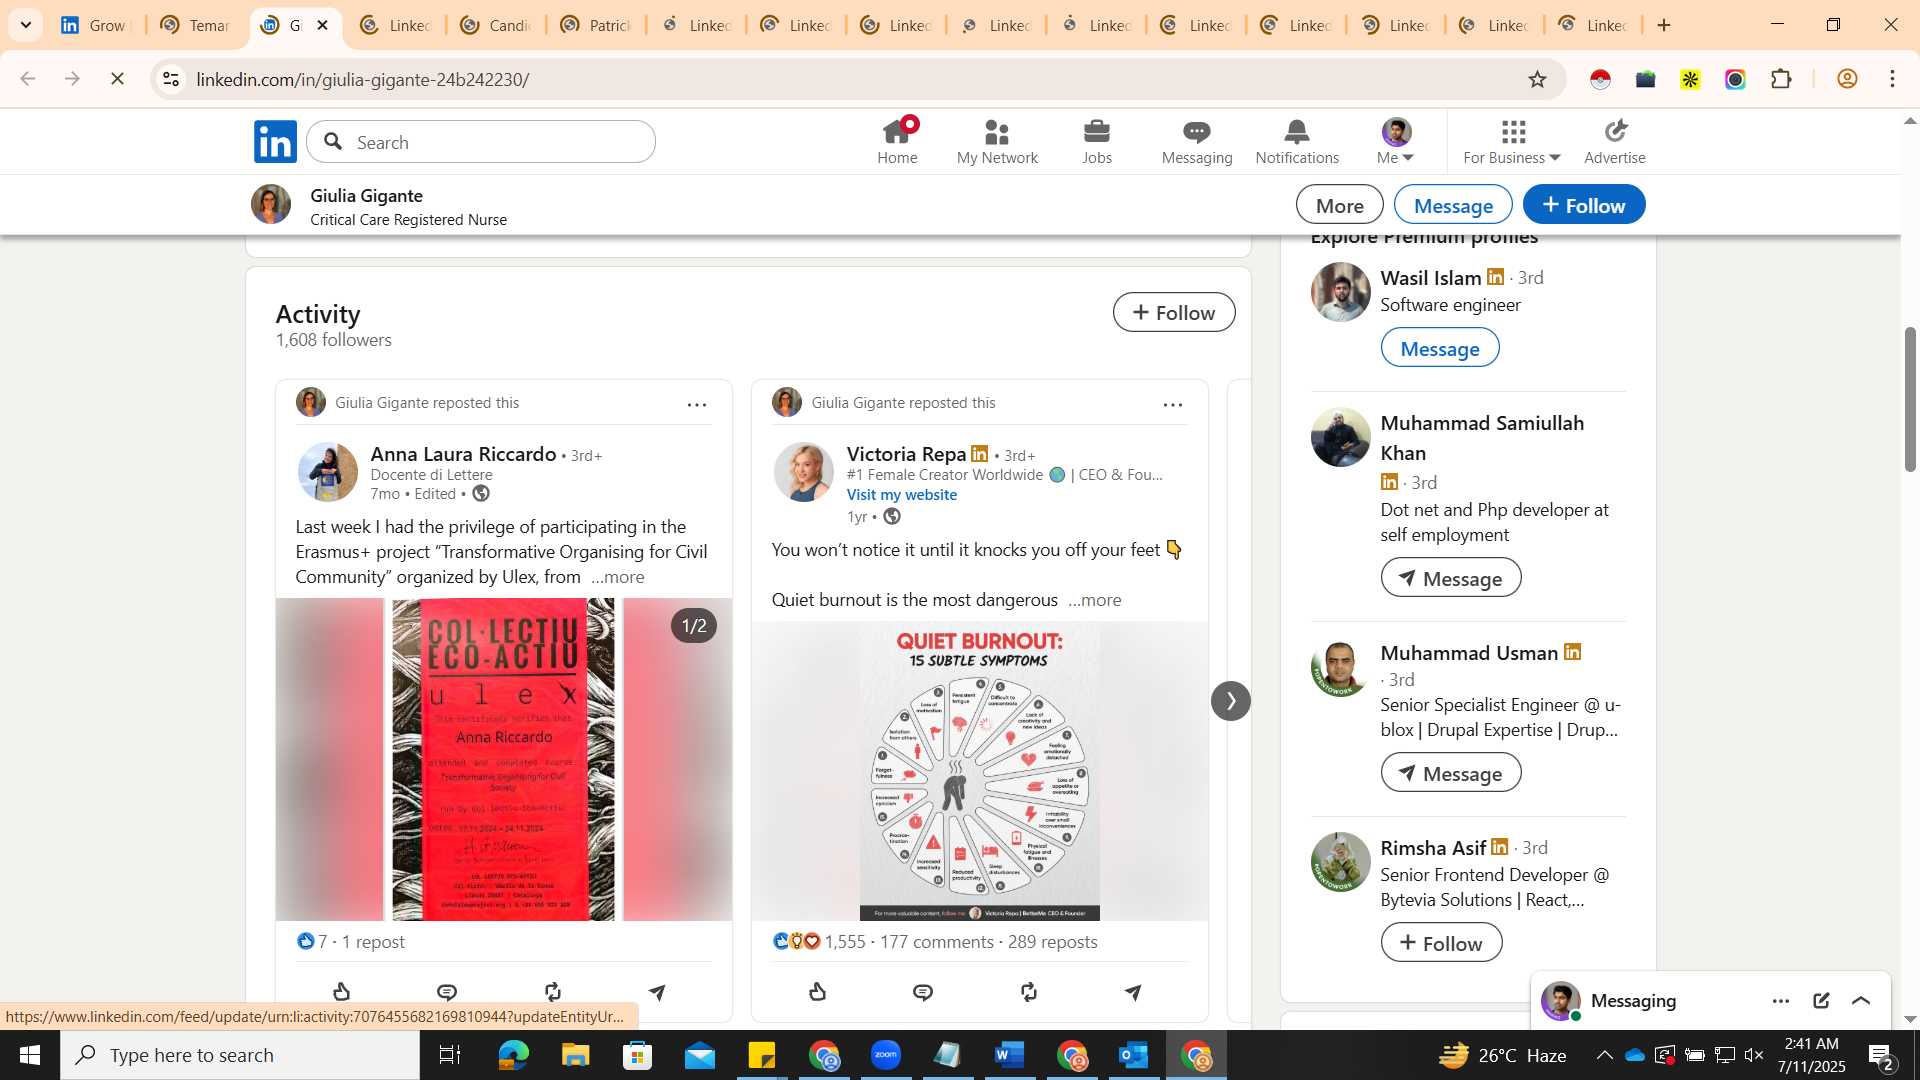Viewport: 1920px width, 1080px height.
Task: Show next activity posts with arrow
Action: (1231, 700)
